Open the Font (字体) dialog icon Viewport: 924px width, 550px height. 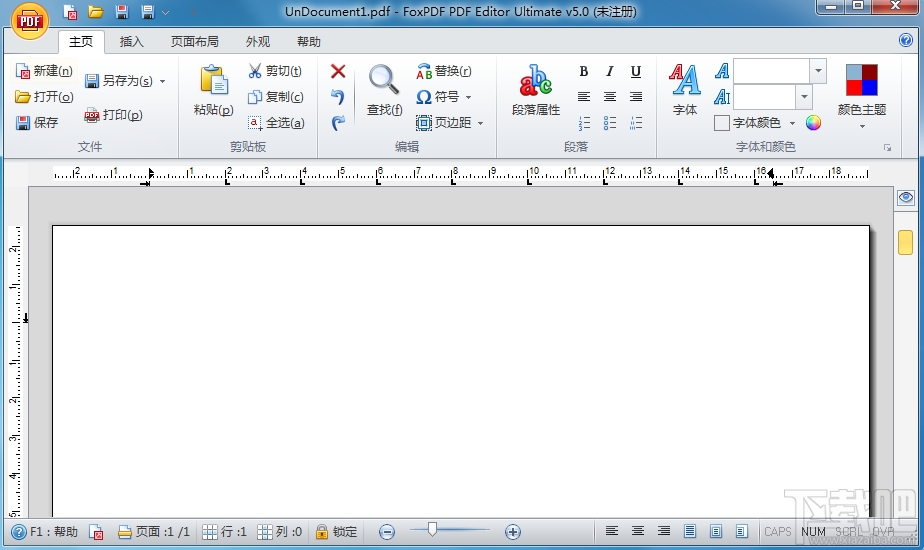pos(685,90)
